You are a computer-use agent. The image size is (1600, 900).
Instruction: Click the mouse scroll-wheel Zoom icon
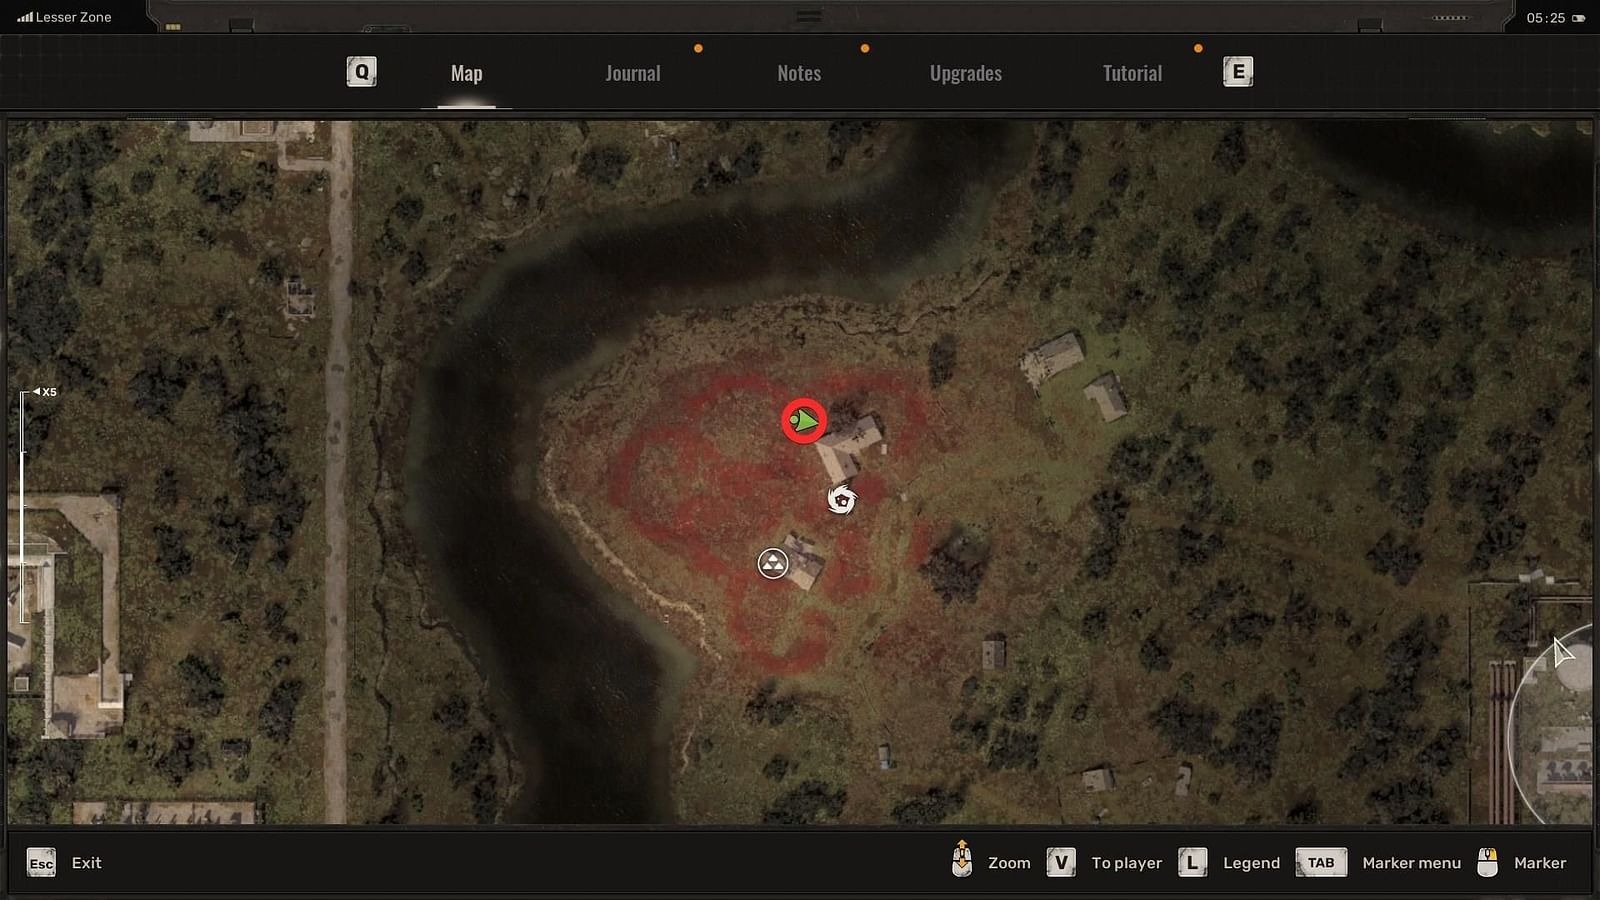[963, 860]
